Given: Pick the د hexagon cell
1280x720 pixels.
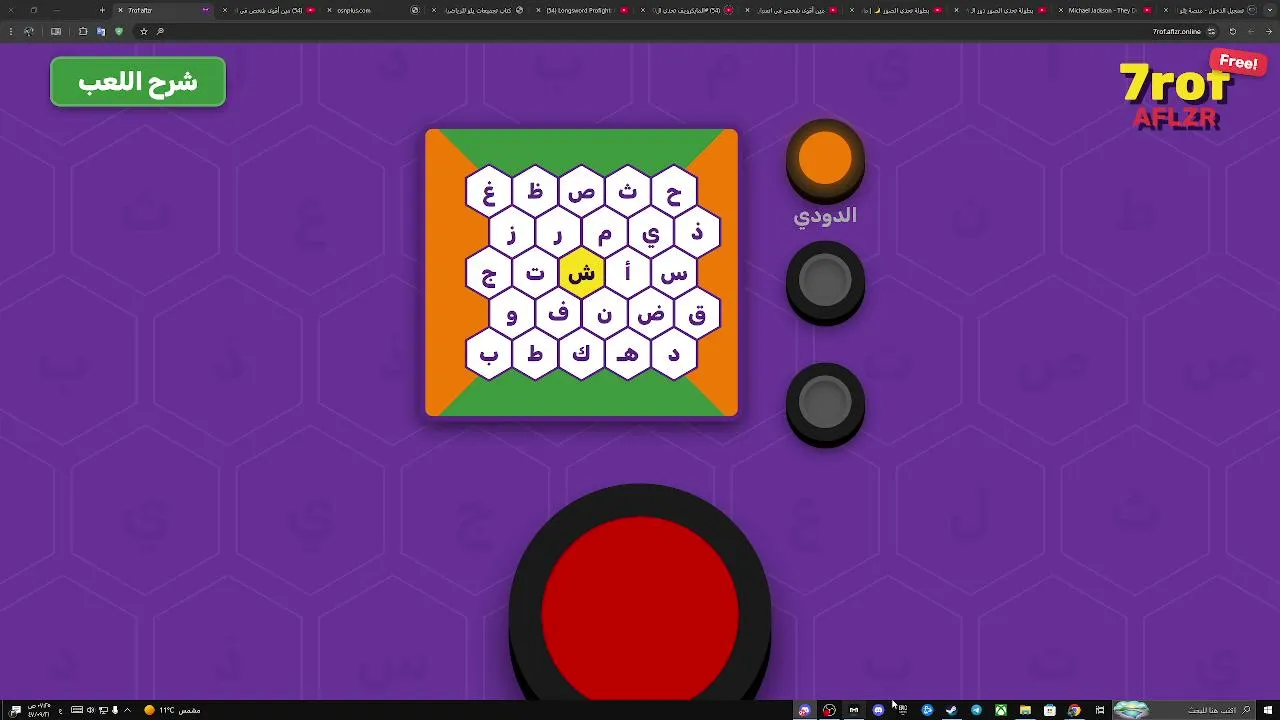Looking at the screenshot, I should coord(674,355).
